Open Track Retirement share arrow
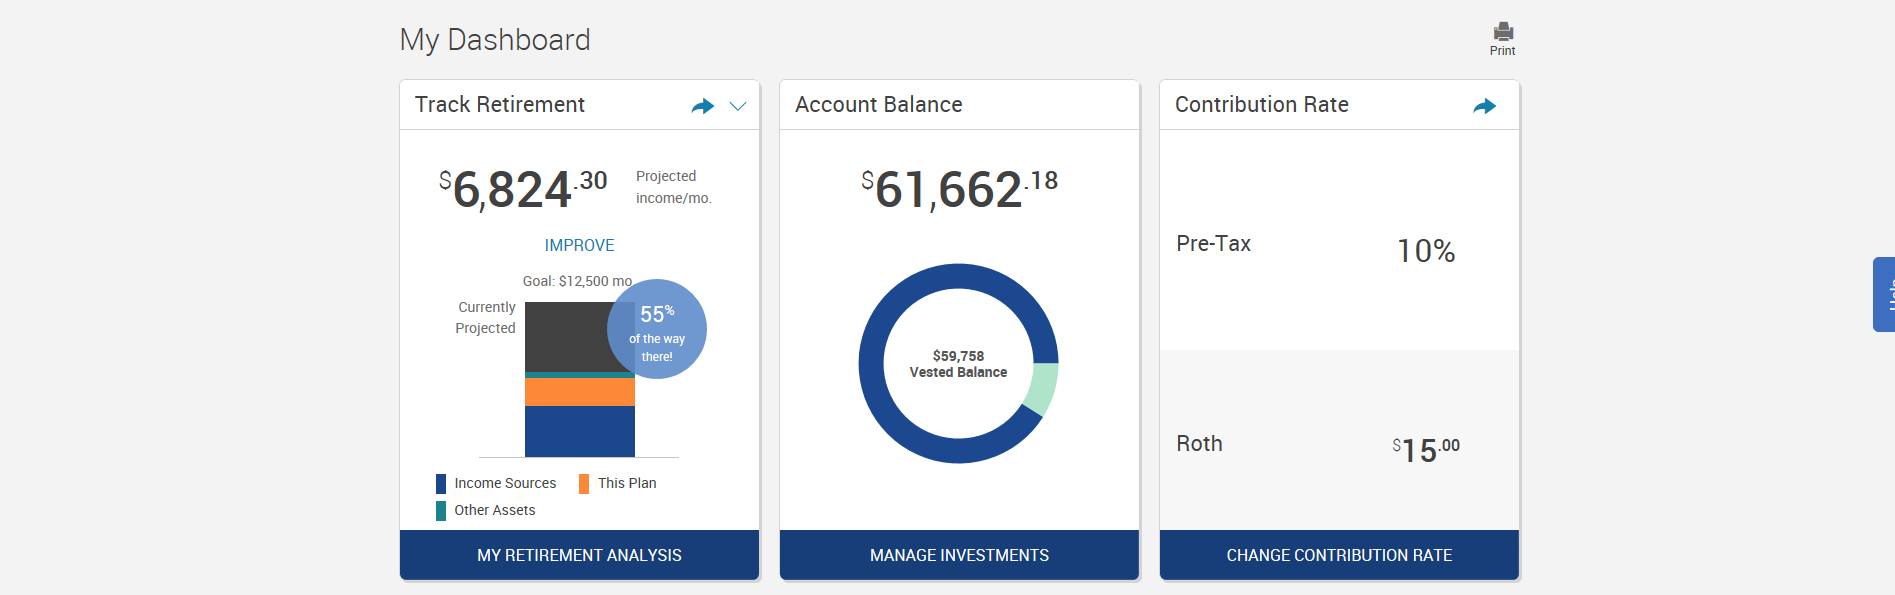The width and height of the screenshot is (1895, 595). click(x=703, y=106)
